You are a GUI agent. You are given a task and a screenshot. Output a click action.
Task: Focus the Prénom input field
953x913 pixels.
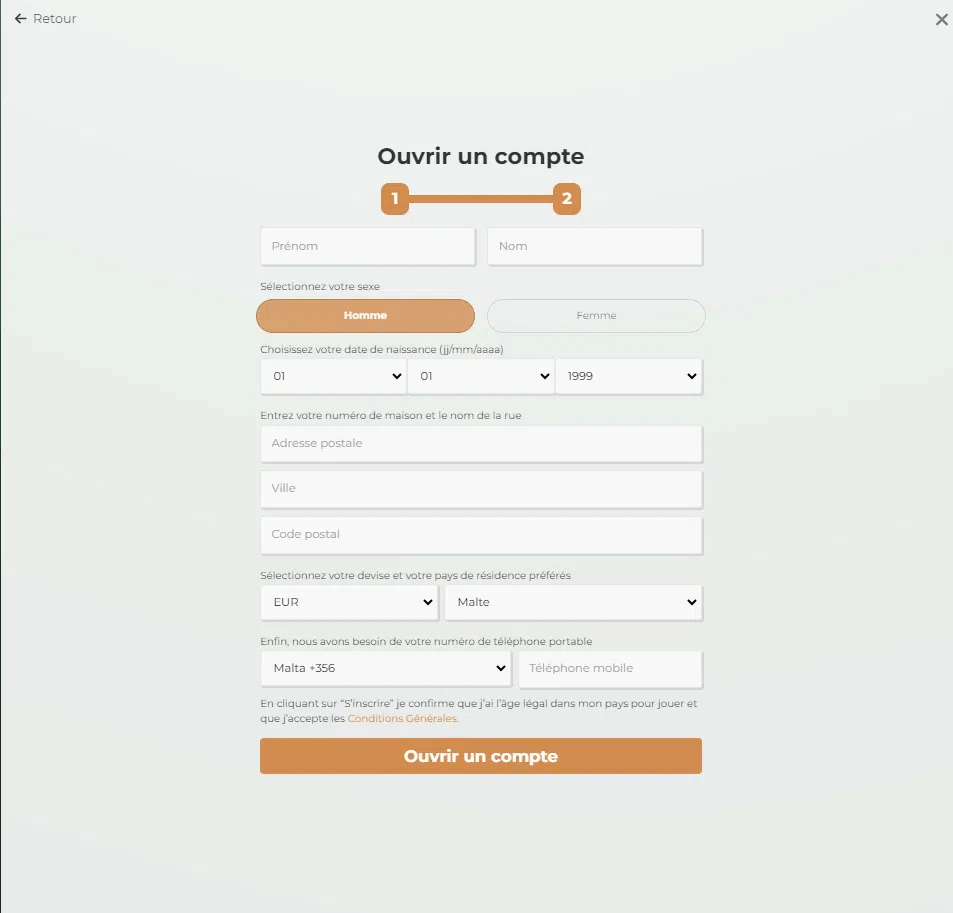[x=368, y=246]
